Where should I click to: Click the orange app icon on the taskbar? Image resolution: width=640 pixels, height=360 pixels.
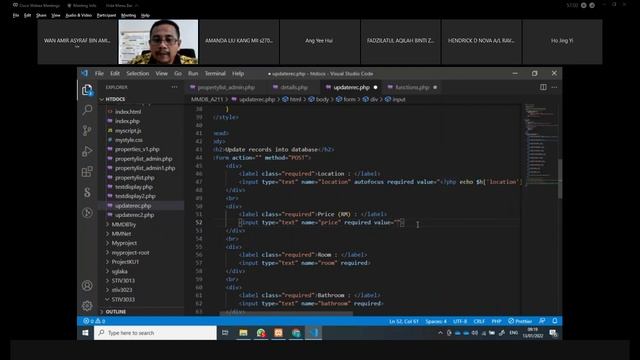pyautogui.click(x=278, y=333)
